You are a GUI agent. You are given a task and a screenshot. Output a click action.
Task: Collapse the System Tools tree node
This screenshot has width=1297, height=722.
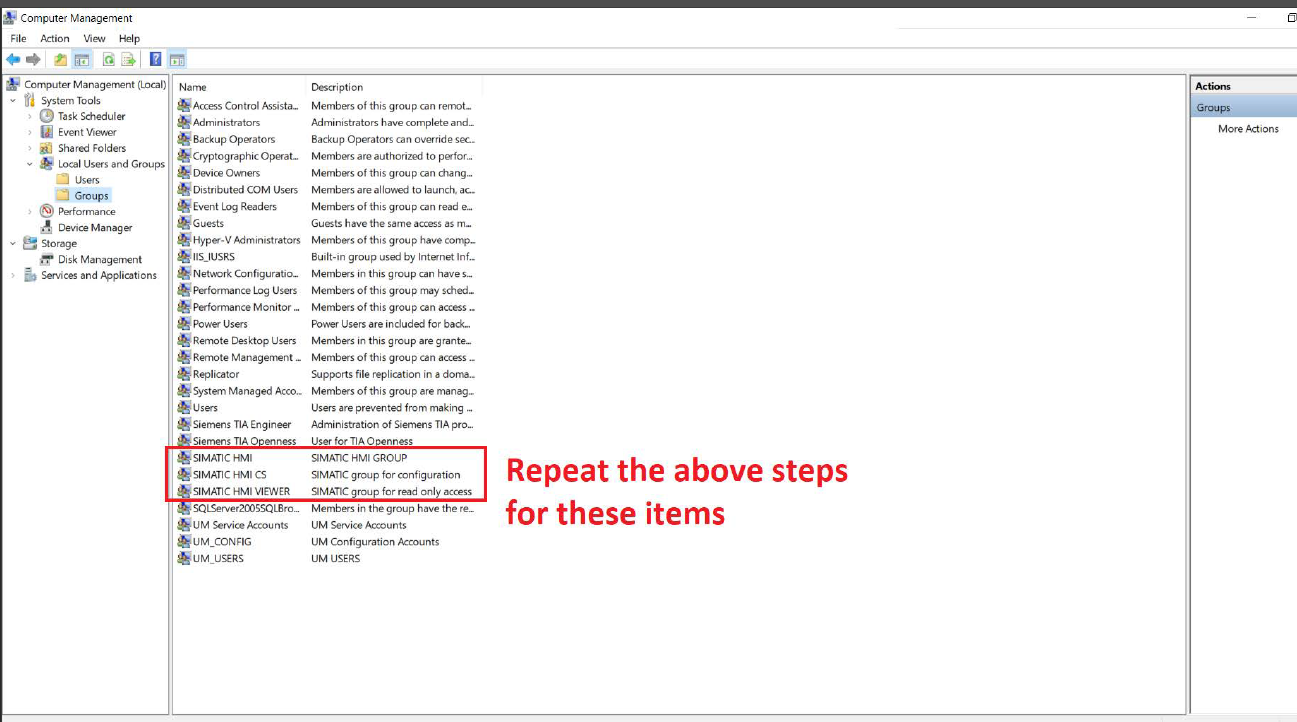coord(13,100)
